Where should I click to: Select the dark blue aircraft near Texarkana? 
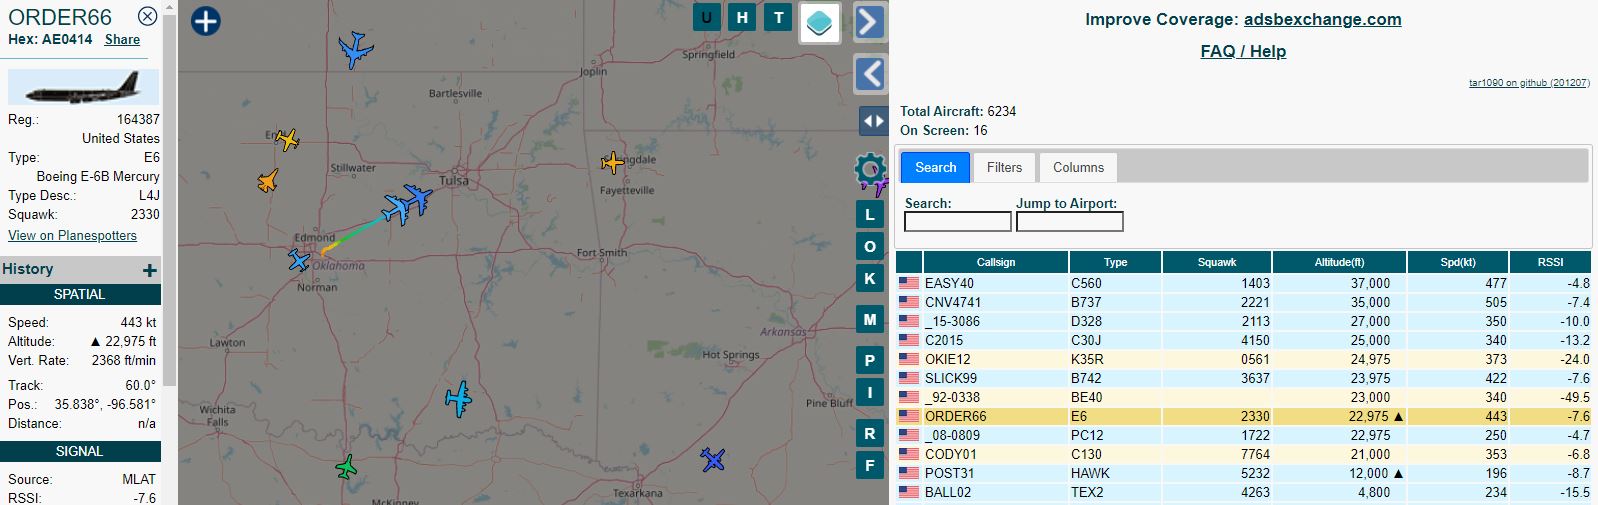[712, 460]
